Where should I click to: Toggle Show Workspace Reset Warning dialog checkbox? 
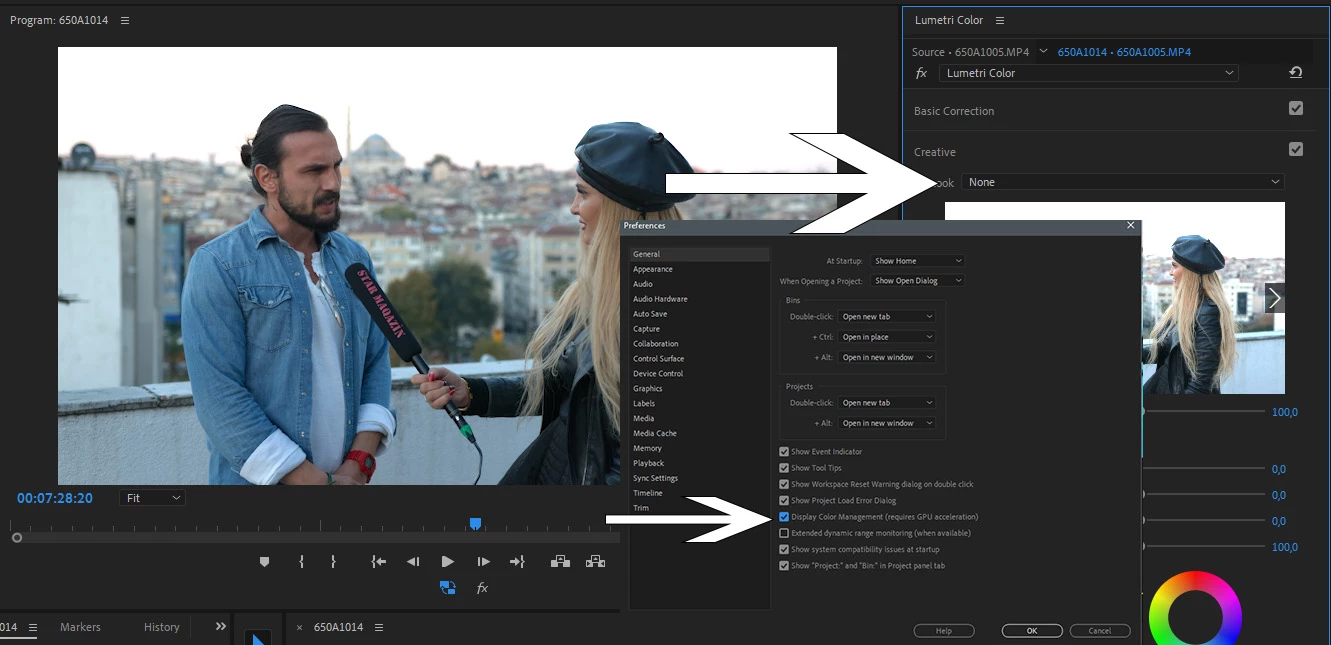click(784, 484)
